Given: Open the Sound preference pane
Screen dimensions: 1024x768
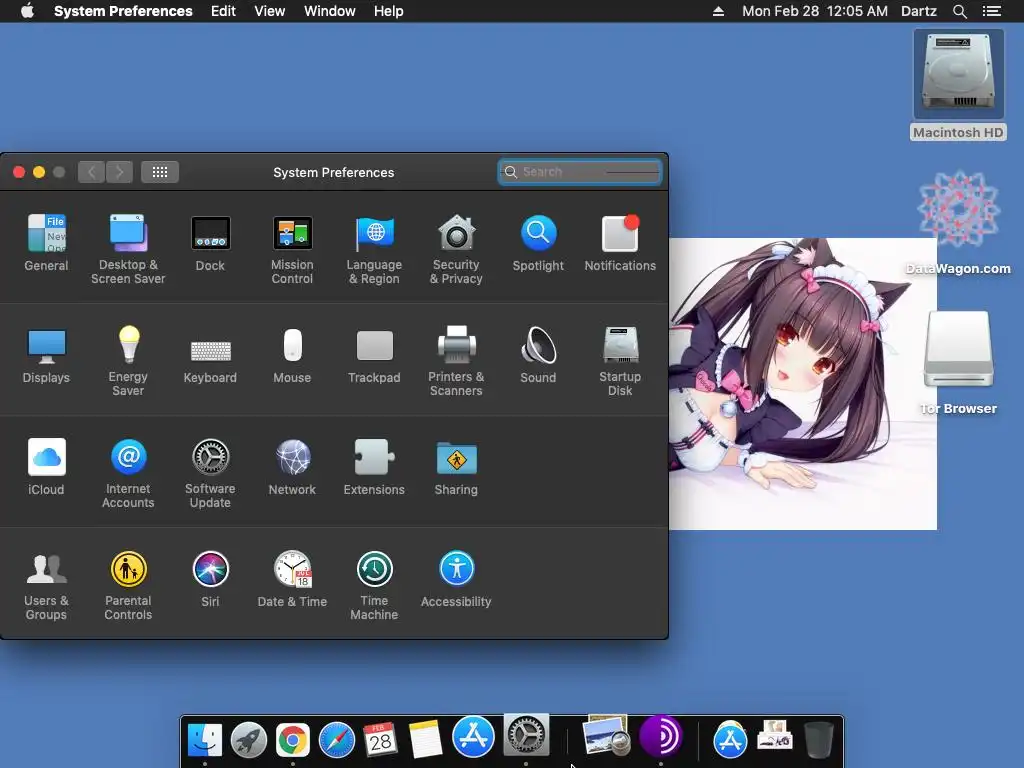Looking at the screenshot, I should point(538,355).
